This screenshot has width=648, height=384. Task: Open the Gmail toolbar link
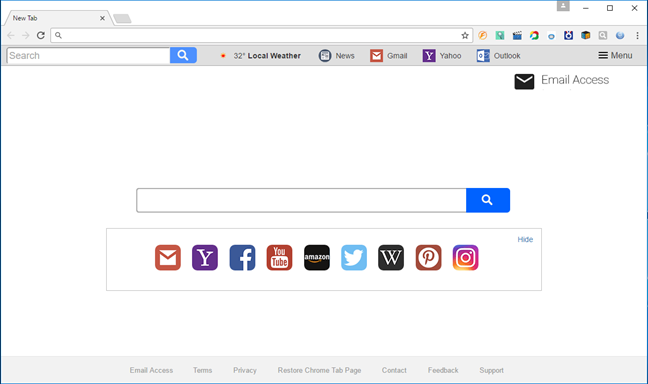click(x=388, y=56)
